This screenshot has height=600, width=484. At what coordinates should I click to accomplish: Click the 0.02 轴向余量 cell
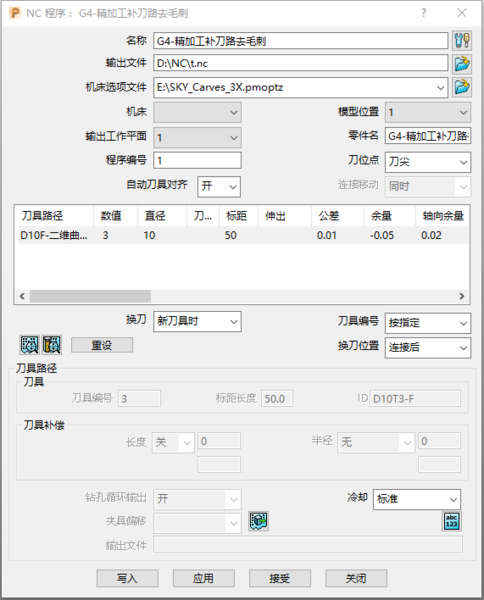point(431,235)
